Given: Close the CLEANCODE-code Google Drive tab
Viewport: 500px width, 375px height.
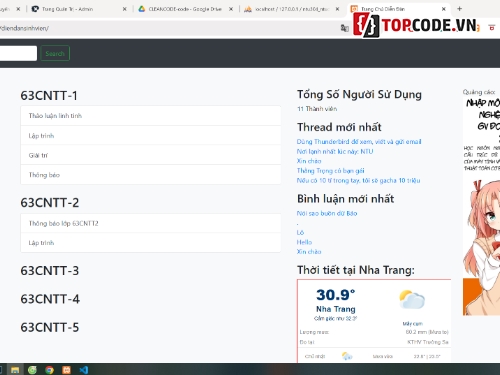Looking at the screenshot, I should pyautogui.click(x=231, y=9).
